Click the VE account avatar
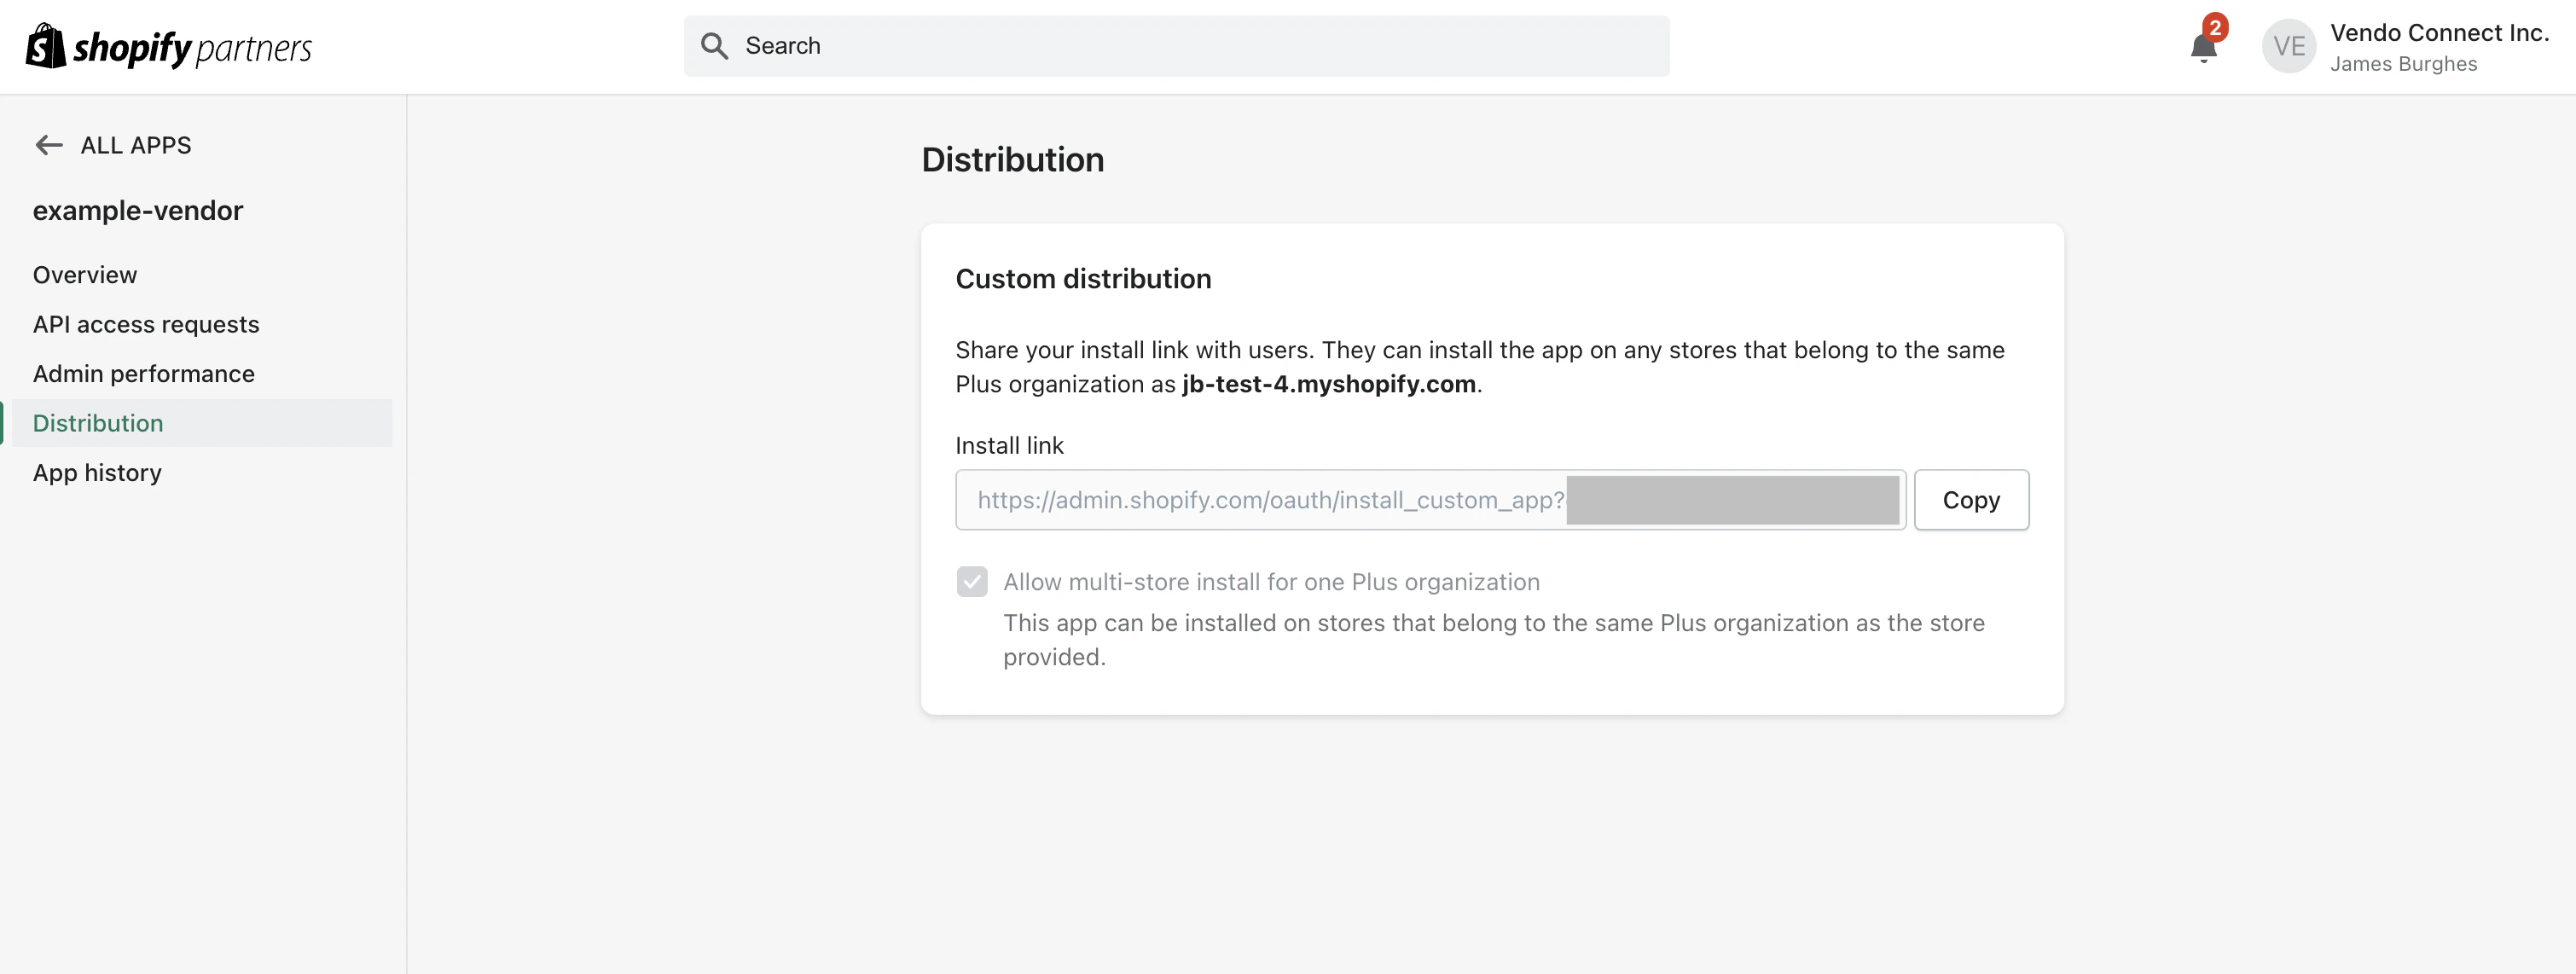Viewport: 2576px width, 974px height. [x=2288, y=46]
